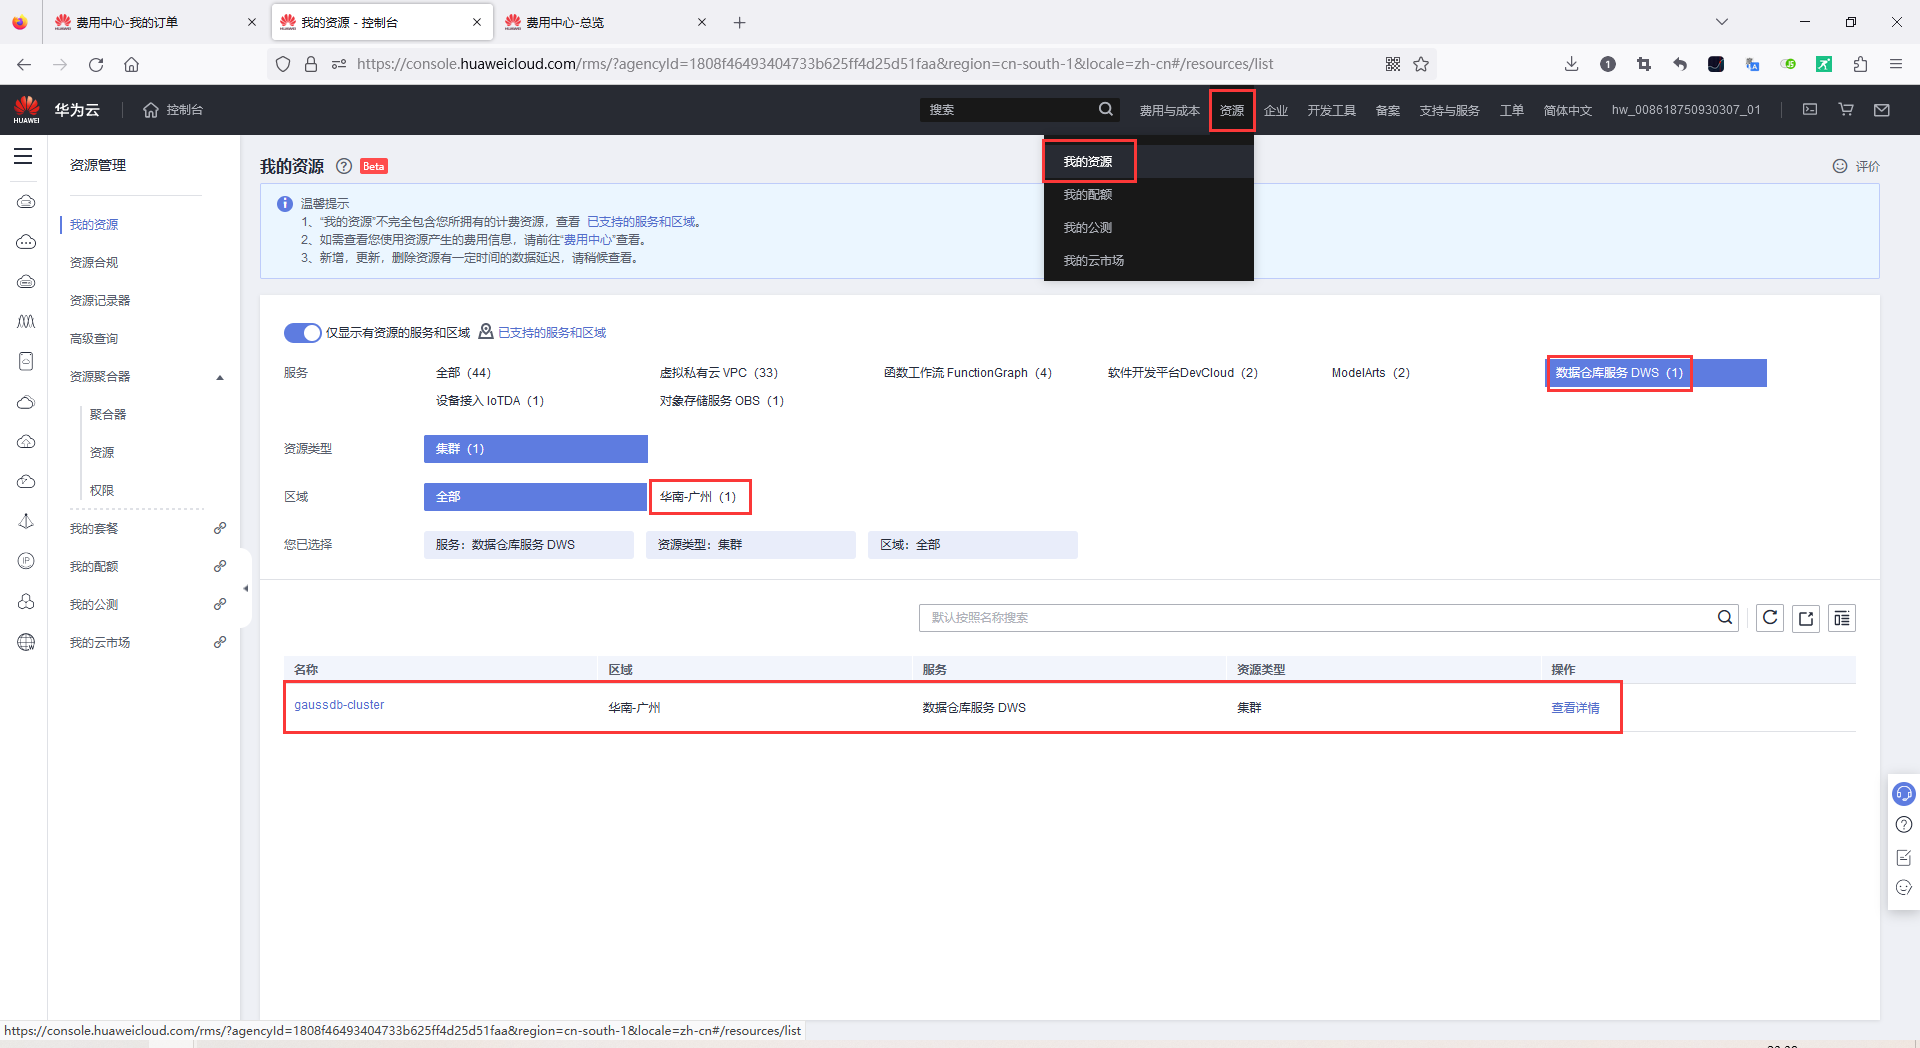Open the browser home page
The image size is (1920, 1048).
point(131,64)
